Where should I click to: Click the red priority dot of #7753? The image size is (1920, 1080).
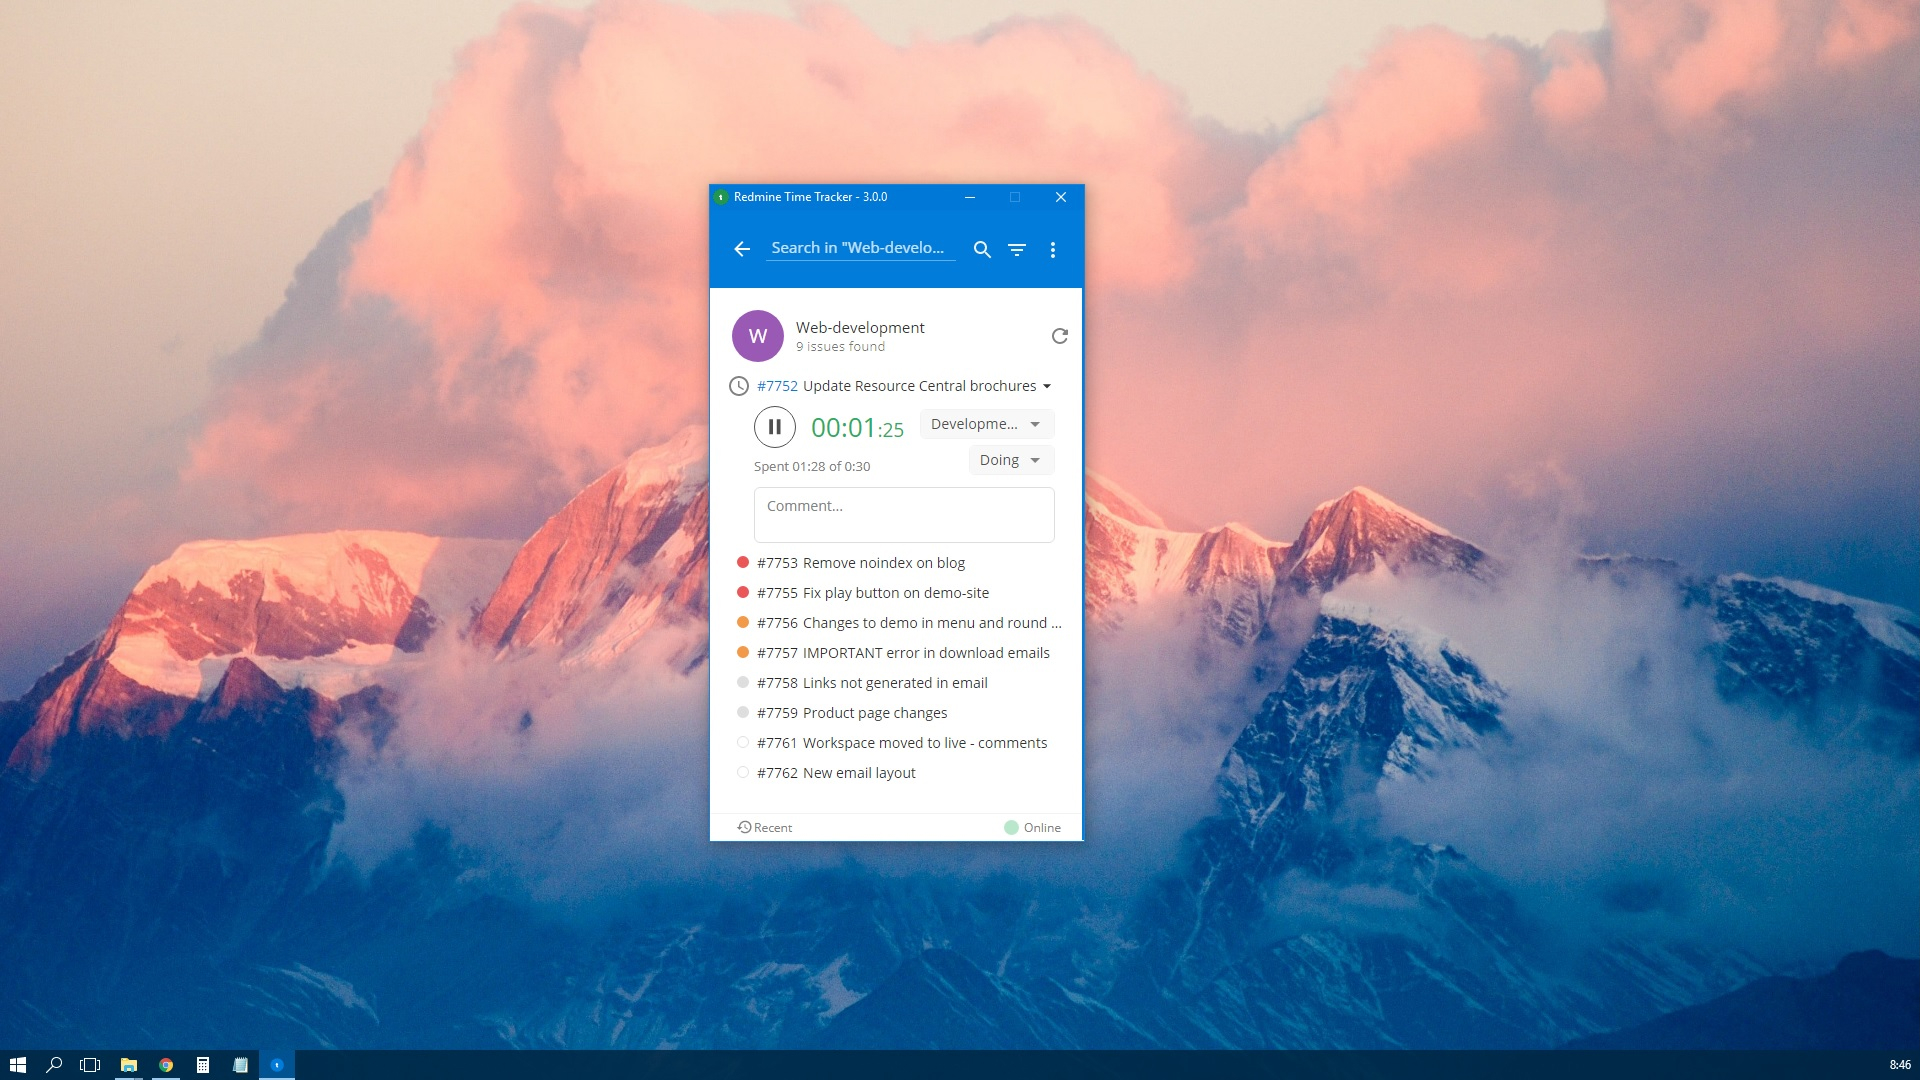point(743,562)
